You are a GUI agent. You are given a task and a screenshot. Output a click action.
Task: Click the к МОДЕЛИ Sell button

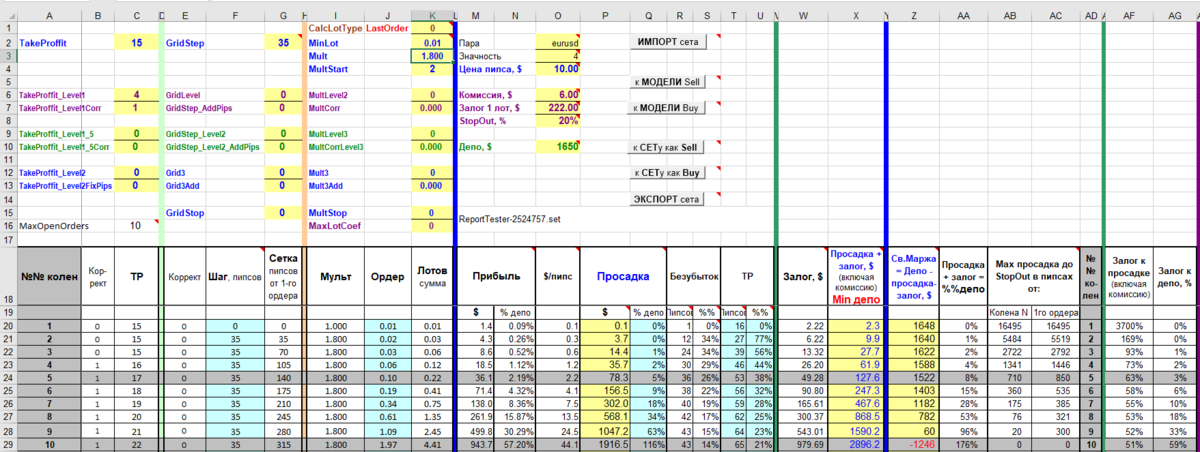click(669, 81)
